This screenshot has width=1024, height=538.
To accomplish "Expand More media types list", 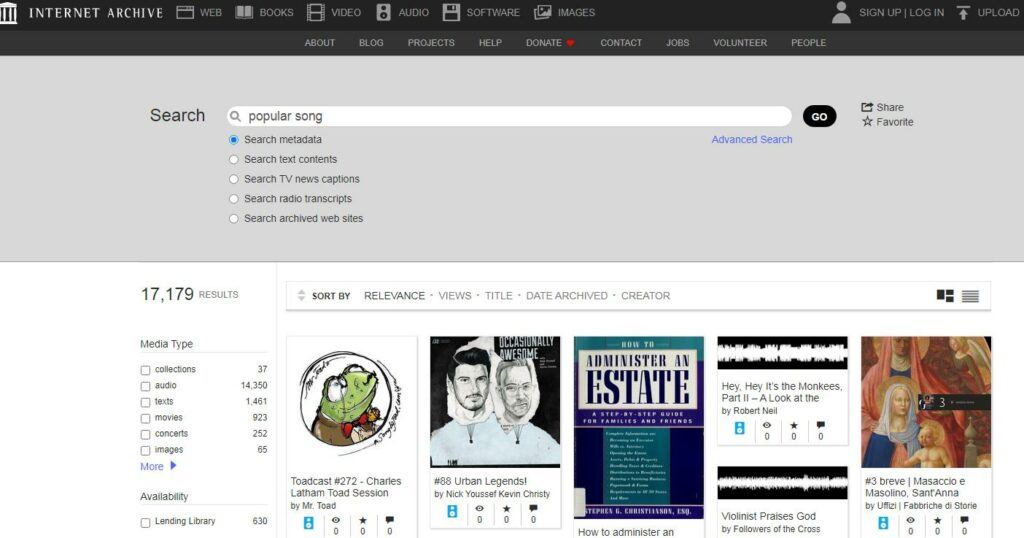I will pyautogui.click(x=158, y=466).
